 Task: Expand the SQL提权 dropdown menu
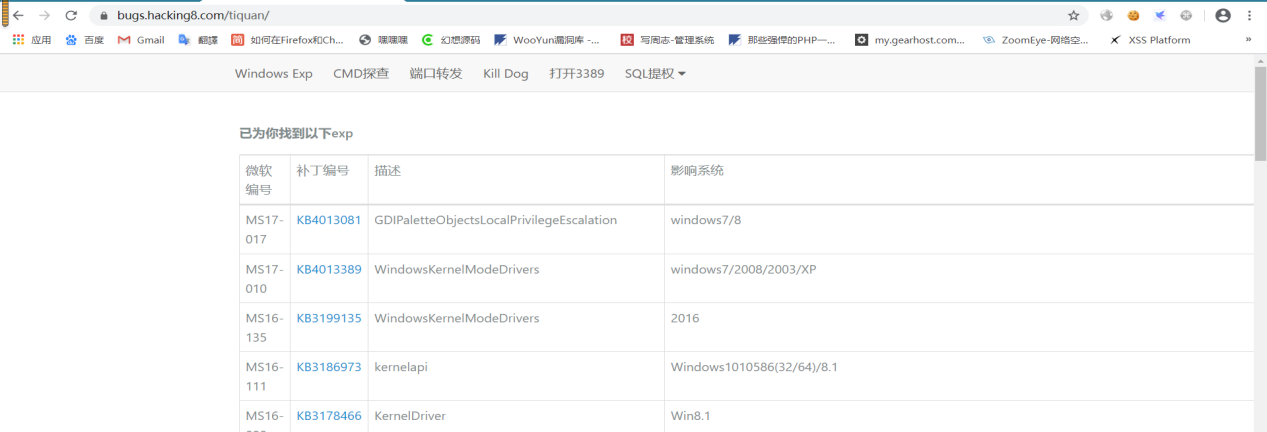coord(655,74)
